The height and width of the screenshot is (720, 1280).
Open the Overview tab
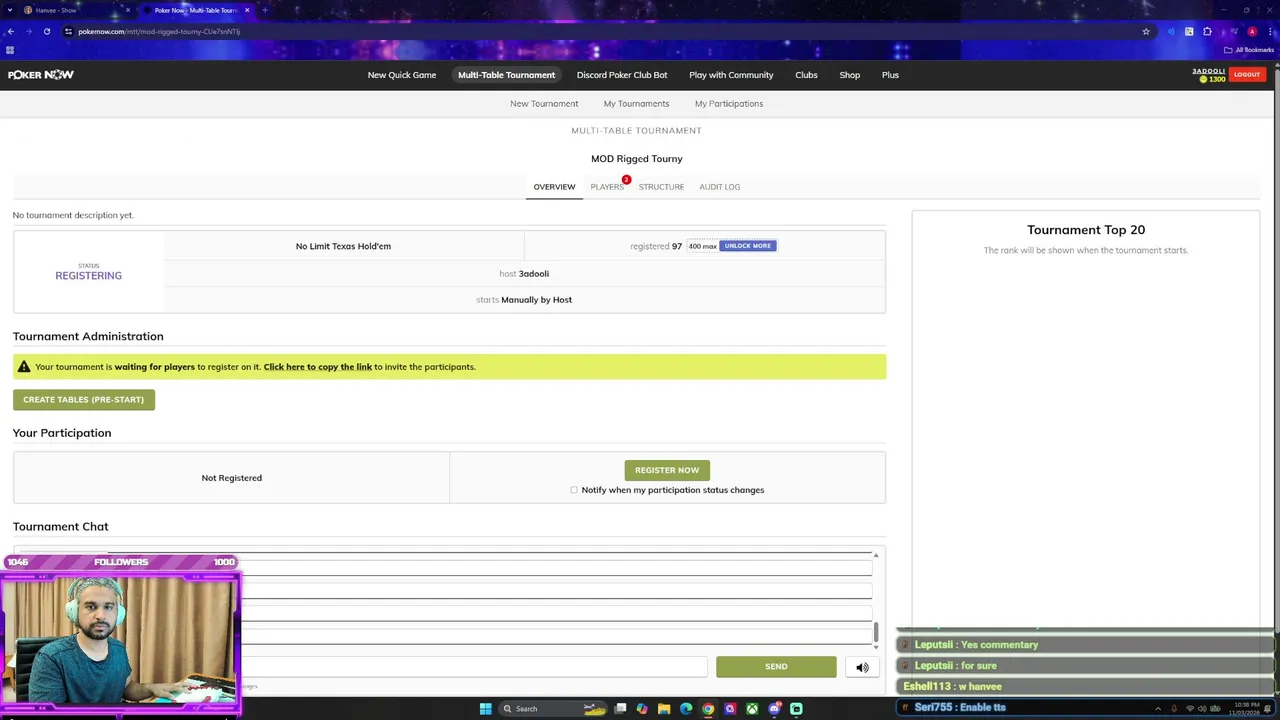pos(554,187)
